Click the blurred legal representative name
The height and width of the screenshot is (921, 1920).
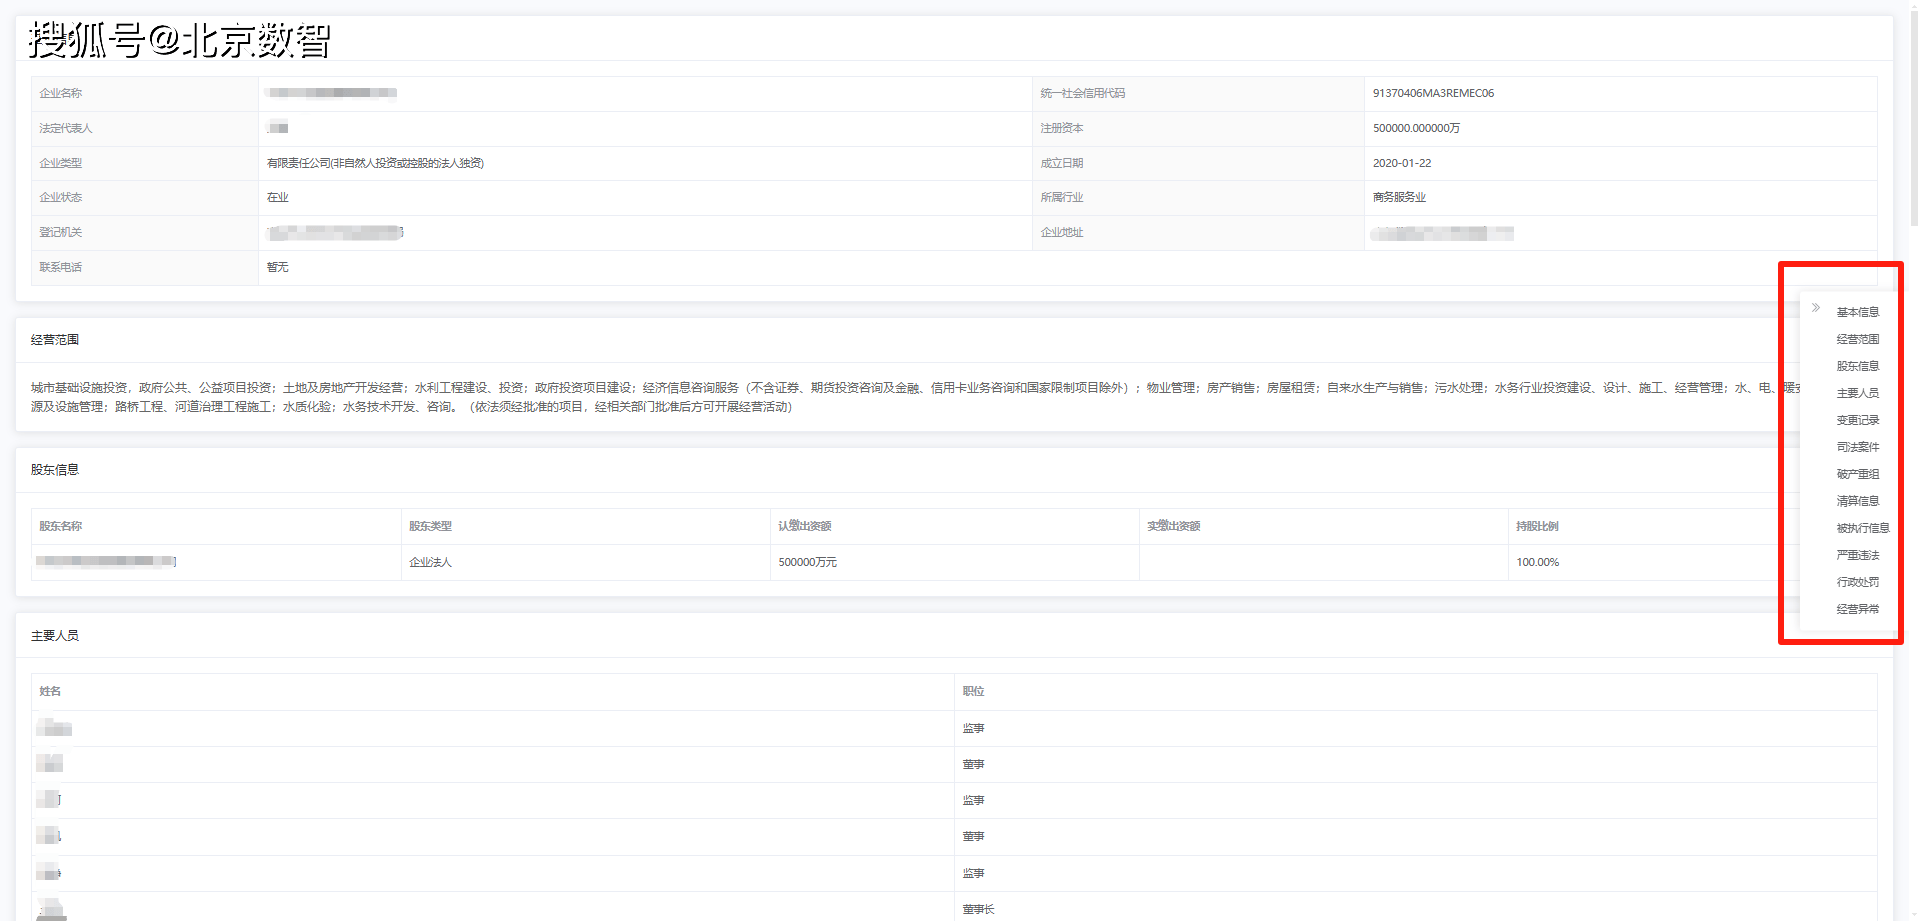[278, 127]
